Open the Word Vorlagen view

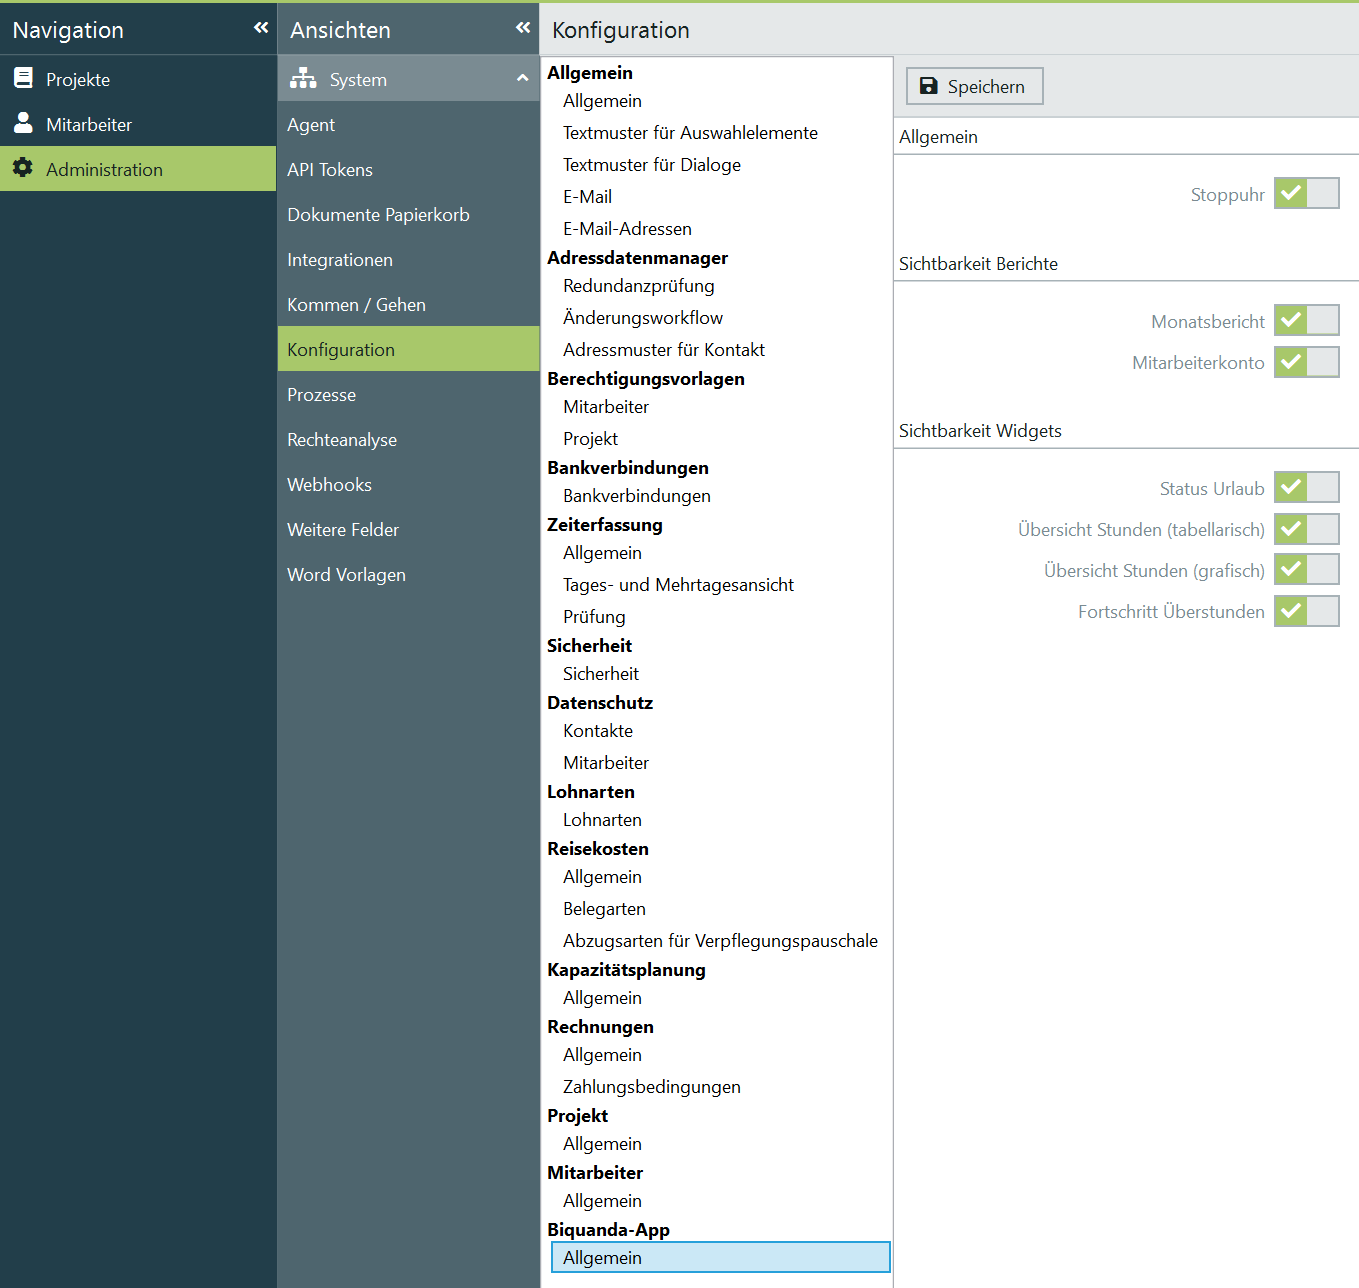coord(346,575)
